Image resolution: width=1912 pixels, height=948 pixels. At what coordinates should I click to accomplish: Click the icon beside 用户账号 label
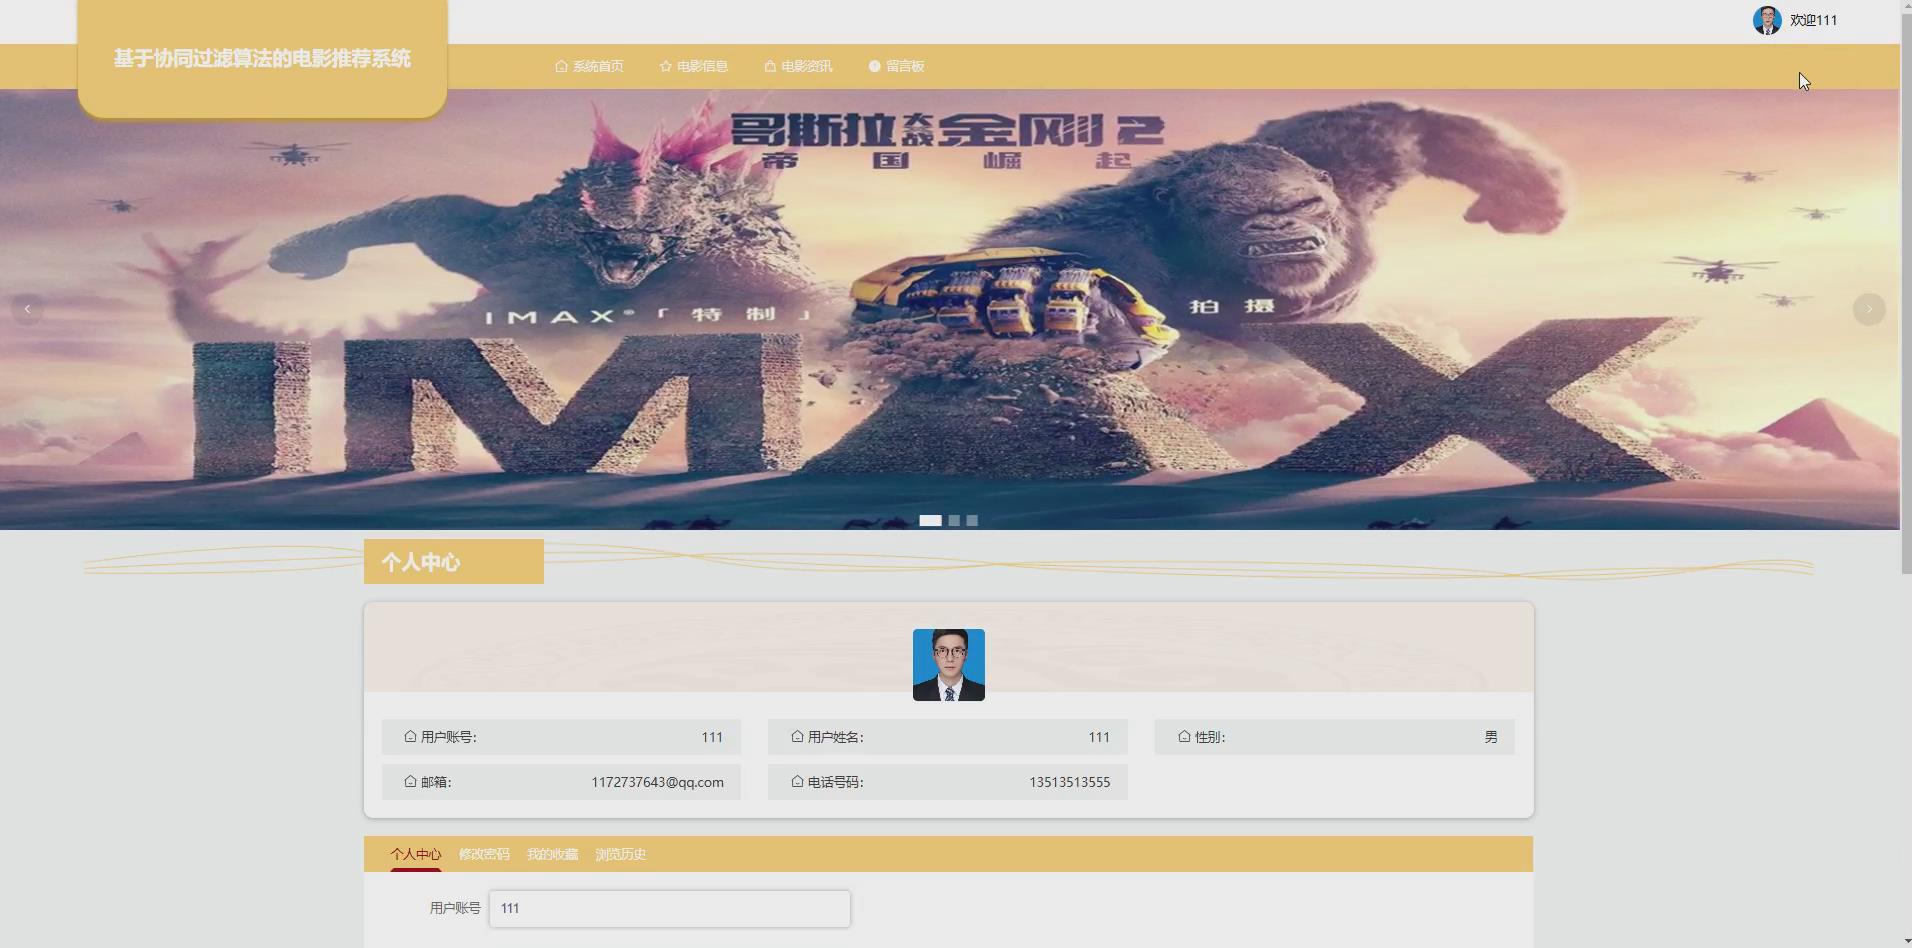(410, 737)
